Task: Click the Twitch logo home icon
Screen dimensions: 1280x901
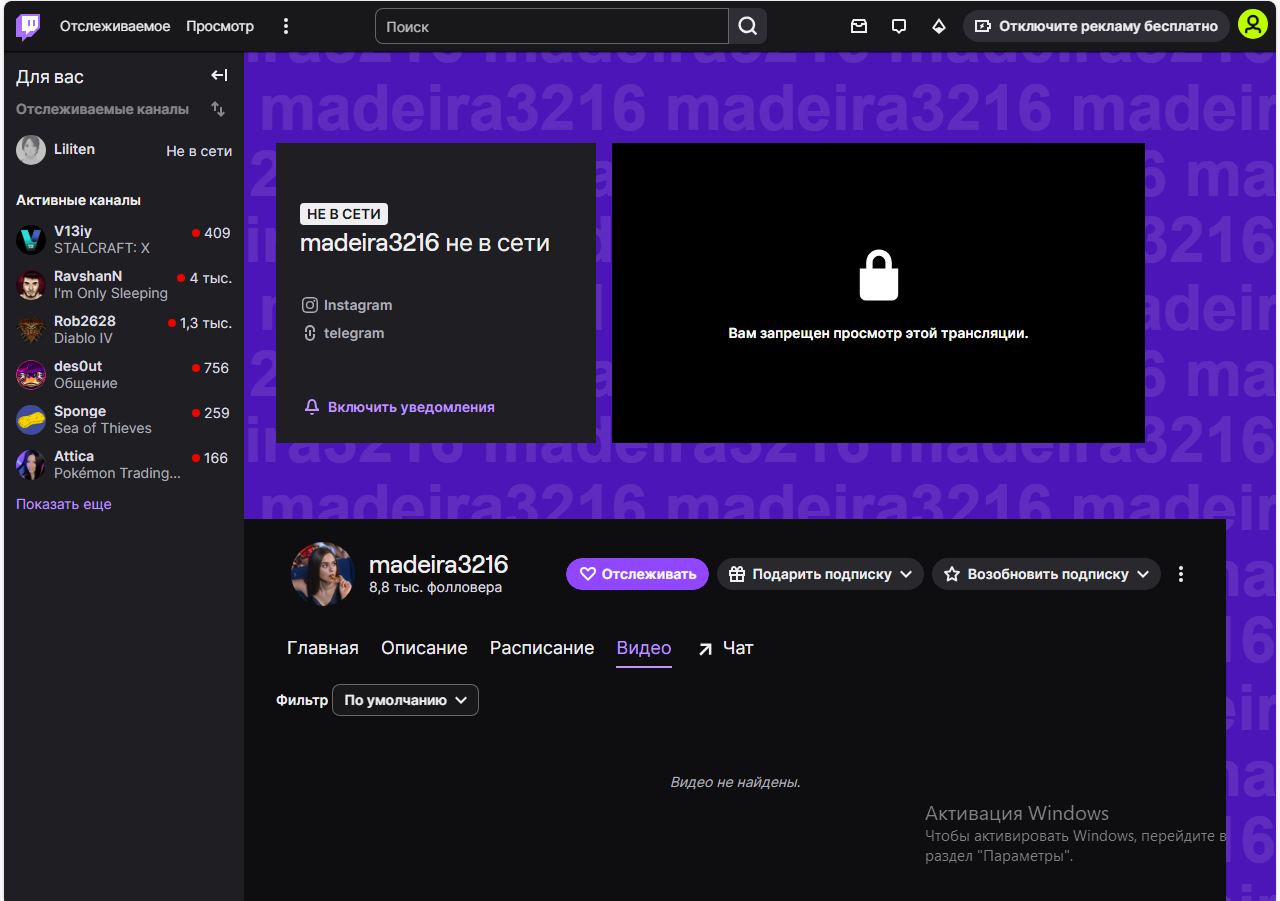Action: pos(28,26)
